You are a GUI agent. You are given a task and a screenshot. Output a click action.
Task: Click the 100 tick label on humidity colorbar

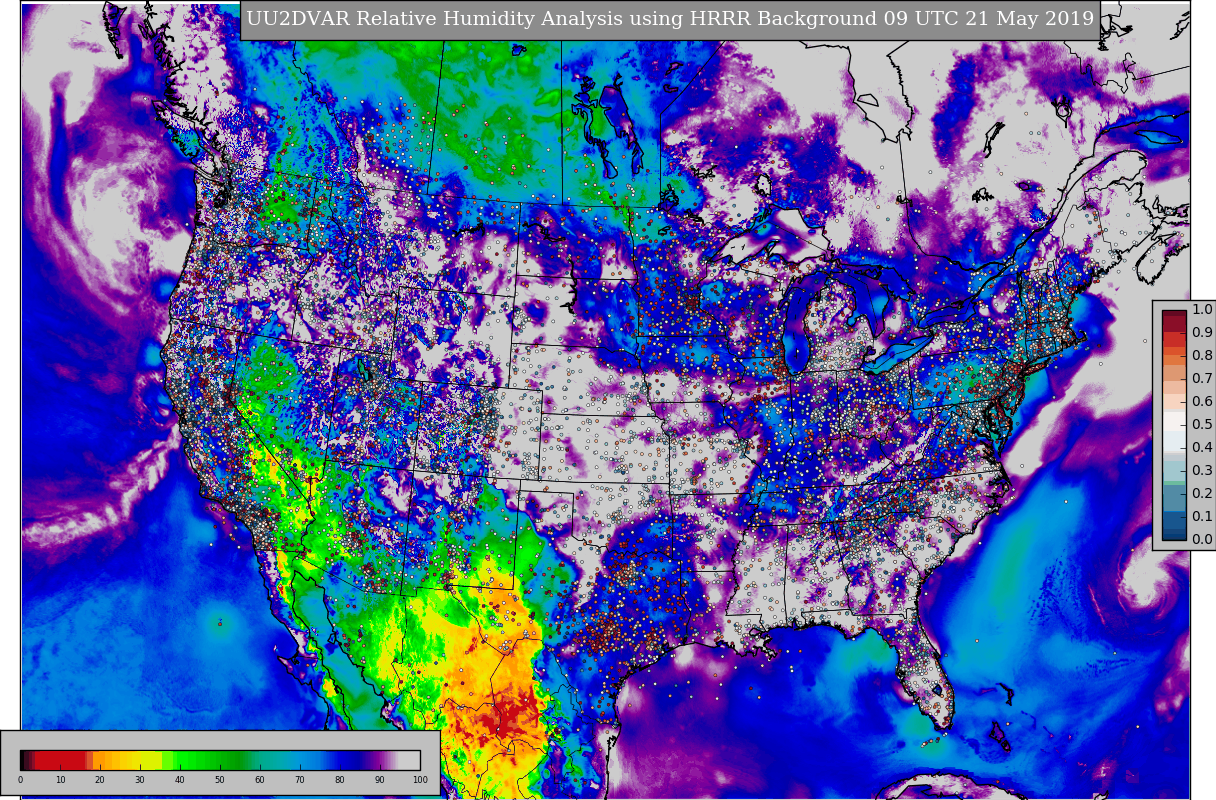pyautogui.click(x=420, y=780)
